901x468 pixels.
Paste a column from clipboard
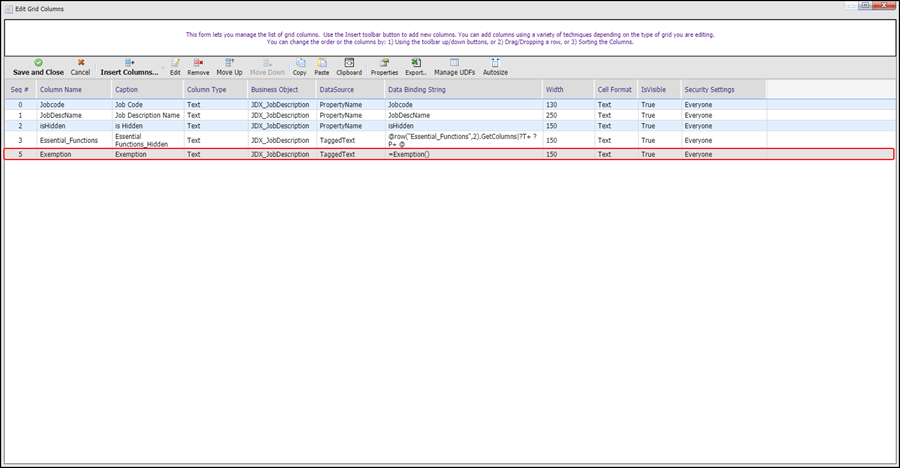(x=321, y=67)
